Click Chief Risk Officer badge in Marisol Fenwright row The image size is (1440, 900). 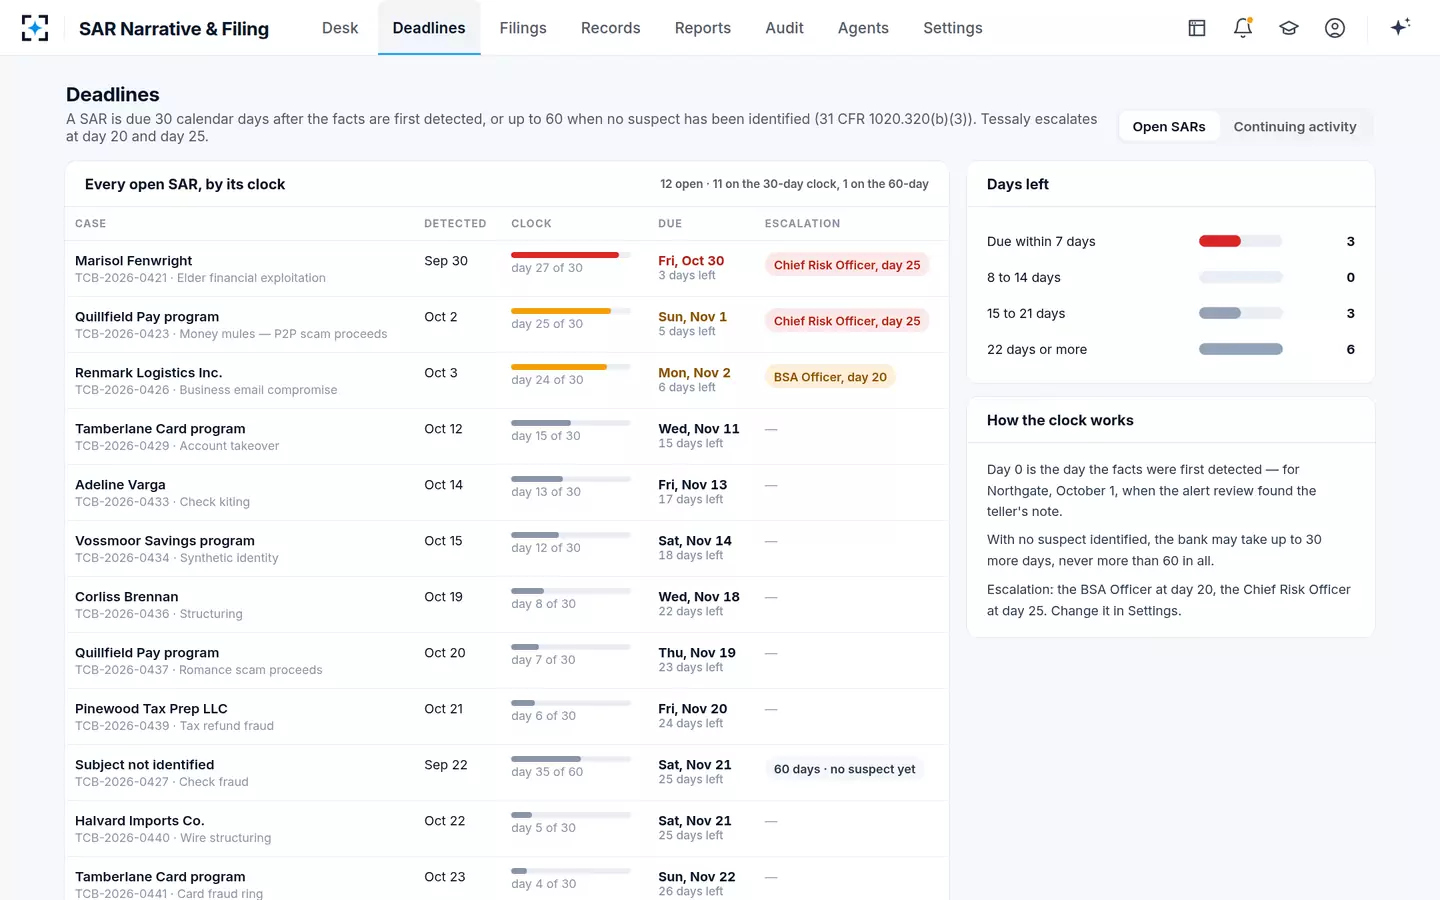pos(847,265)
